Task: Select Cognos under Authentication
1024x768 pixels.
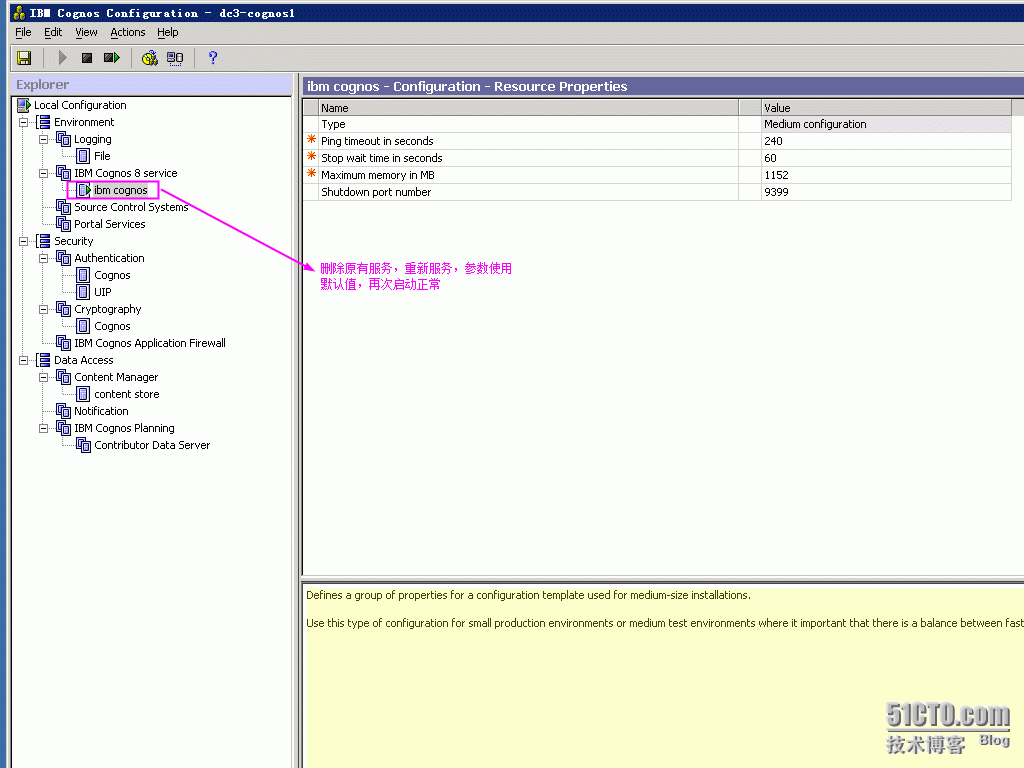Action: [112, 275]
